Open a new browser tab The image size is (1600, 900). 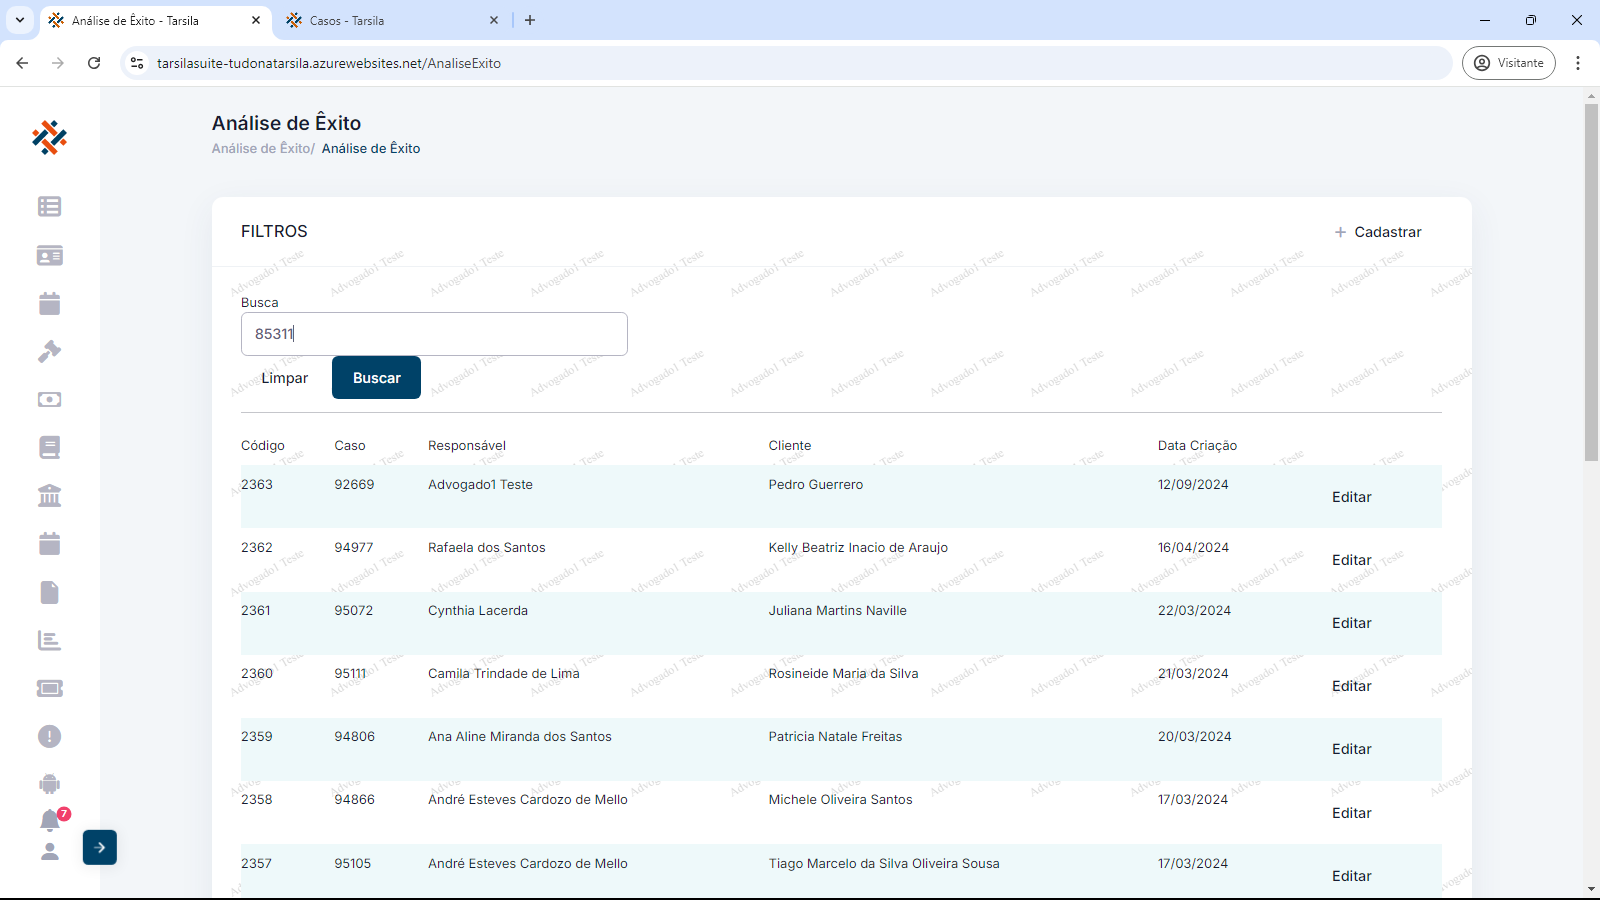(530, 20)
